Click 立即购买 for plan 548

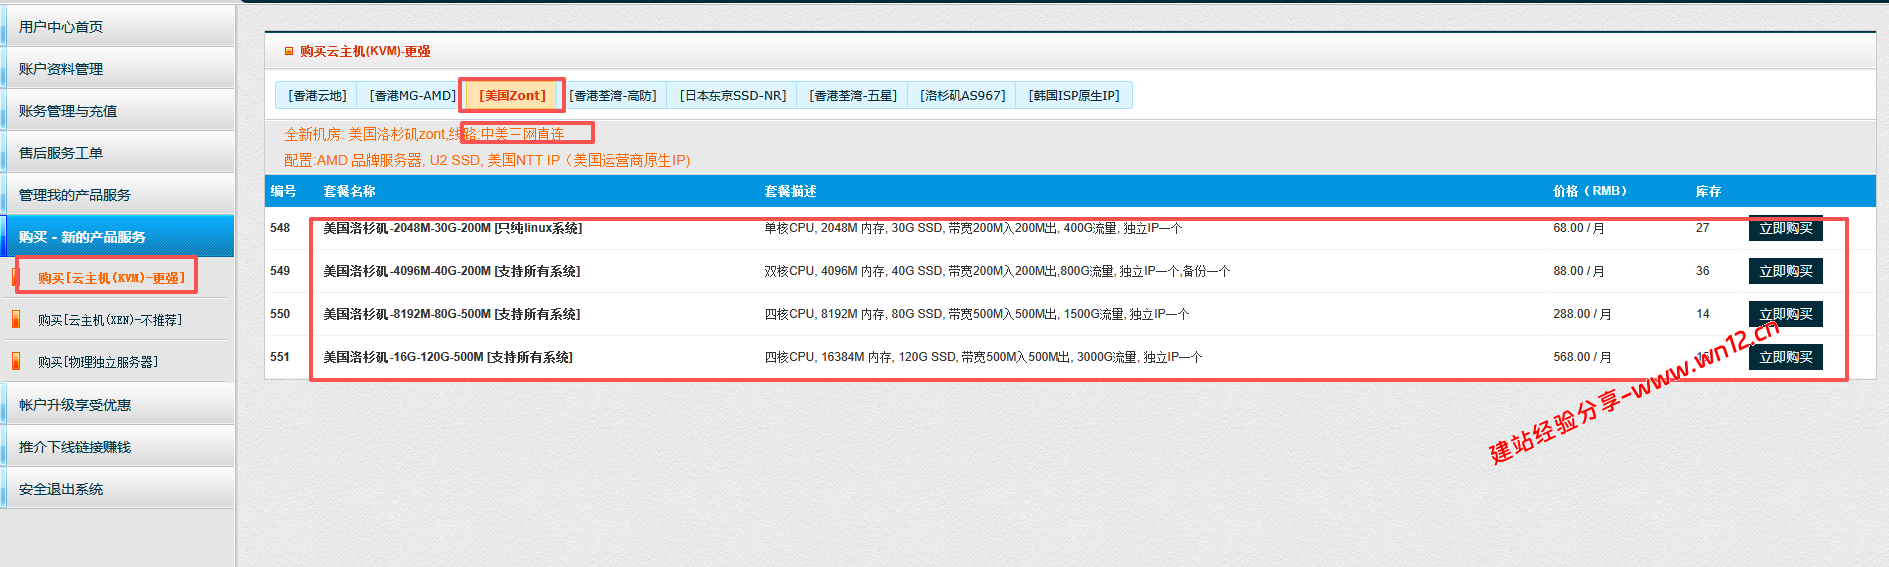[1785, 229]
